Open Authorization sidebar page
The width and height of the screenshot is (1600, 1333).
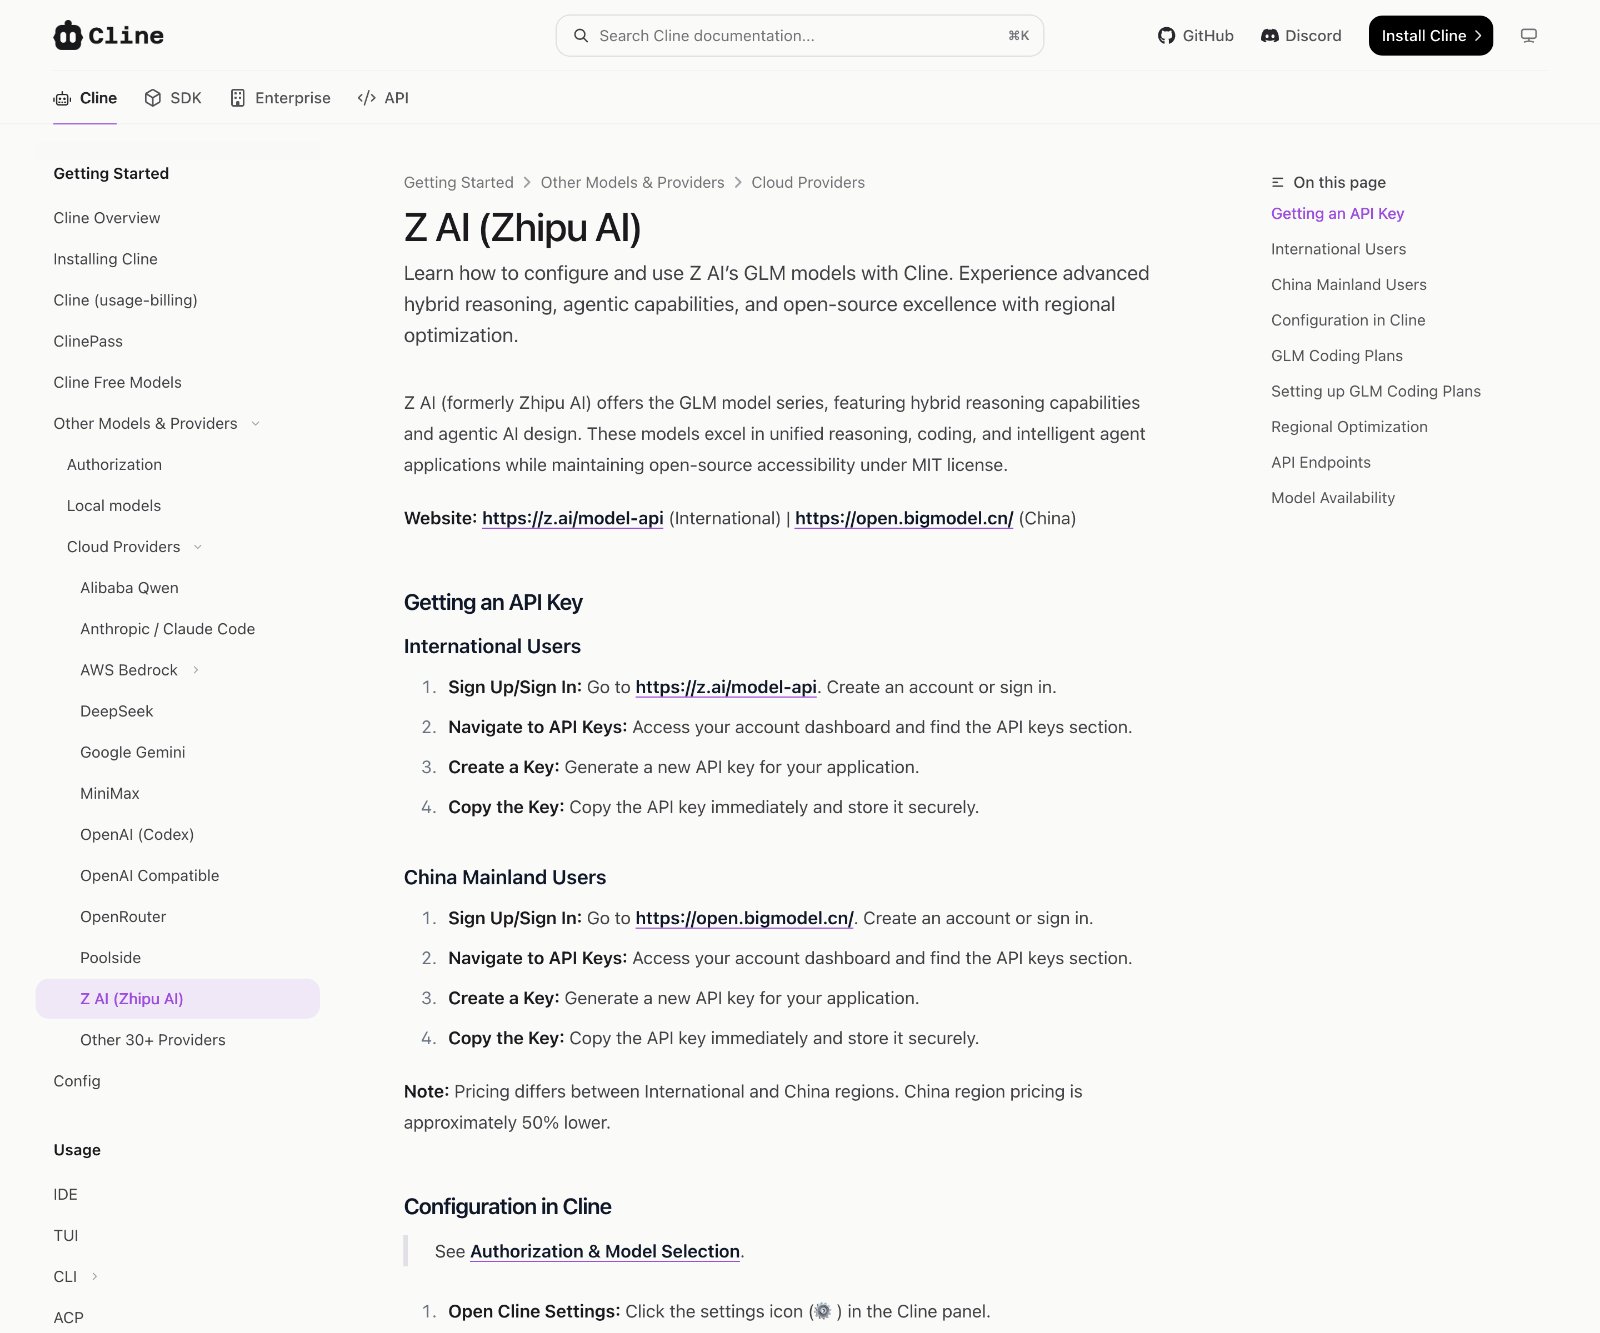coord(114,465)
